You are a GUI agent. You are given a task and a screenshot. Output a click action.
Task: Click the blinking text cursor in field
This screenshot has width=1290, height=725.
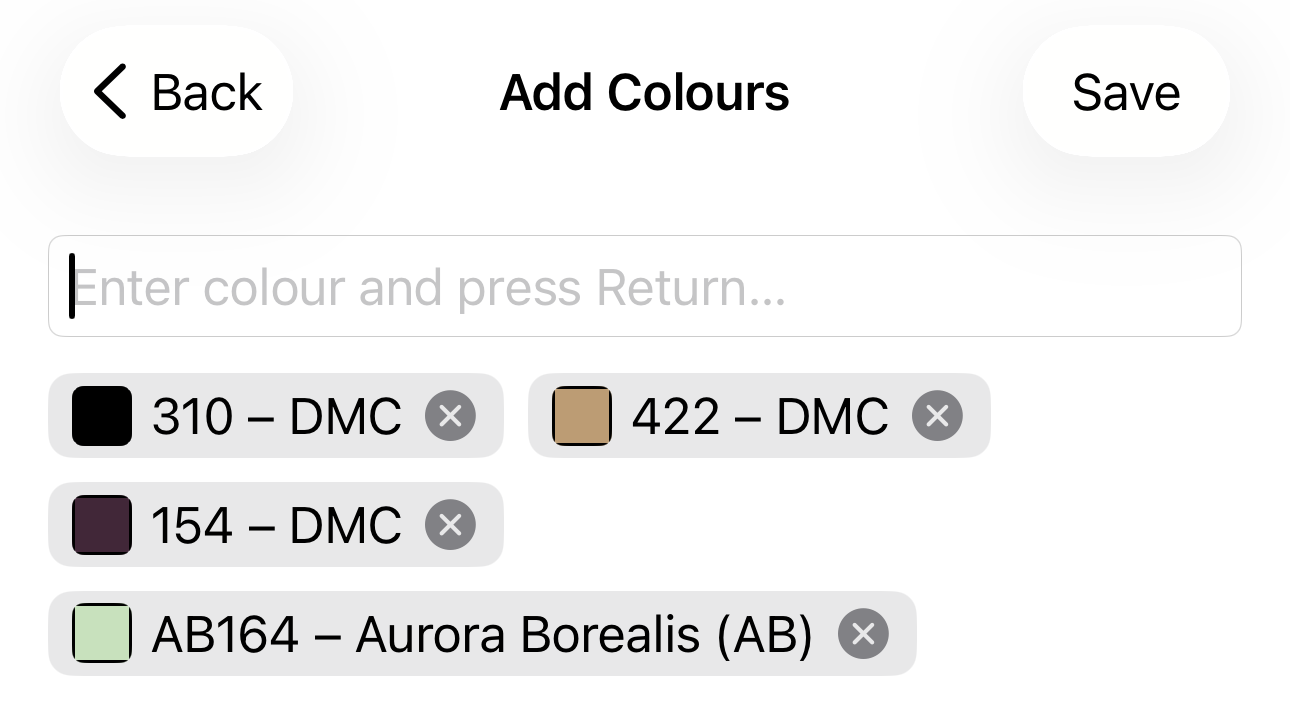72,287
